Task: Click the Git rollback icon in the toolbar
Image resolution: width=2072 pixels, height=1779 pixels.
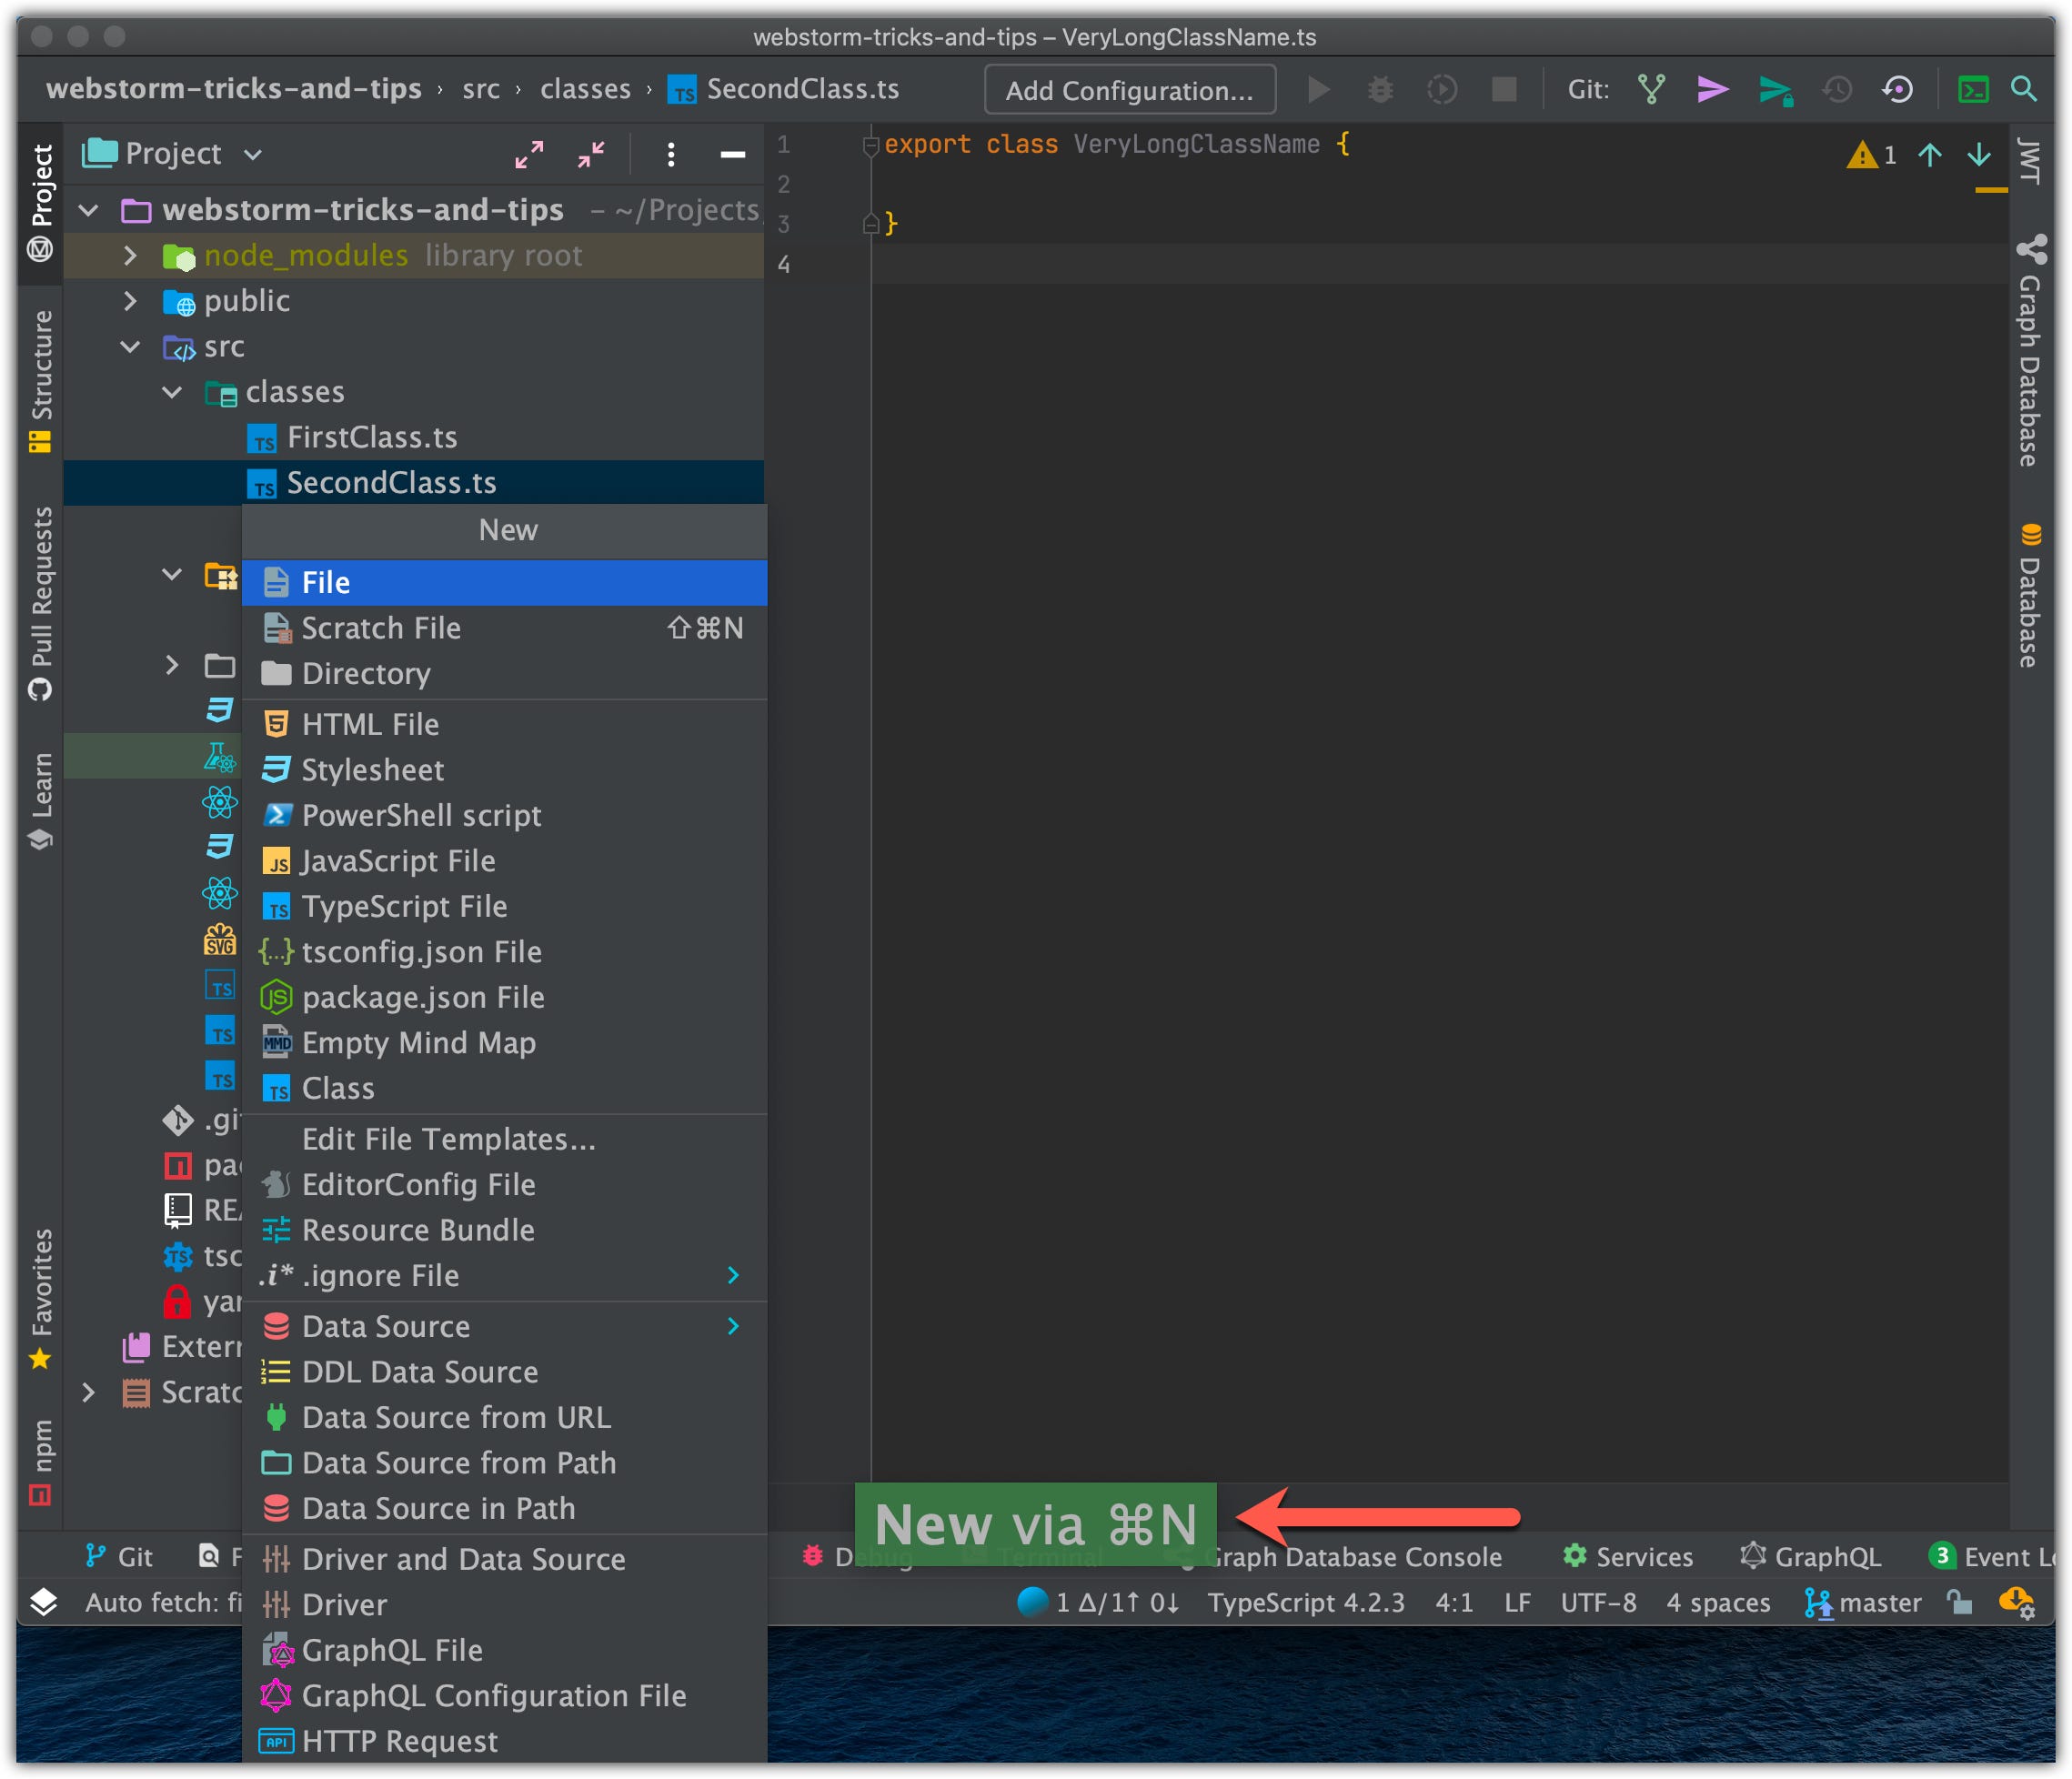Action: (1897, 89)
